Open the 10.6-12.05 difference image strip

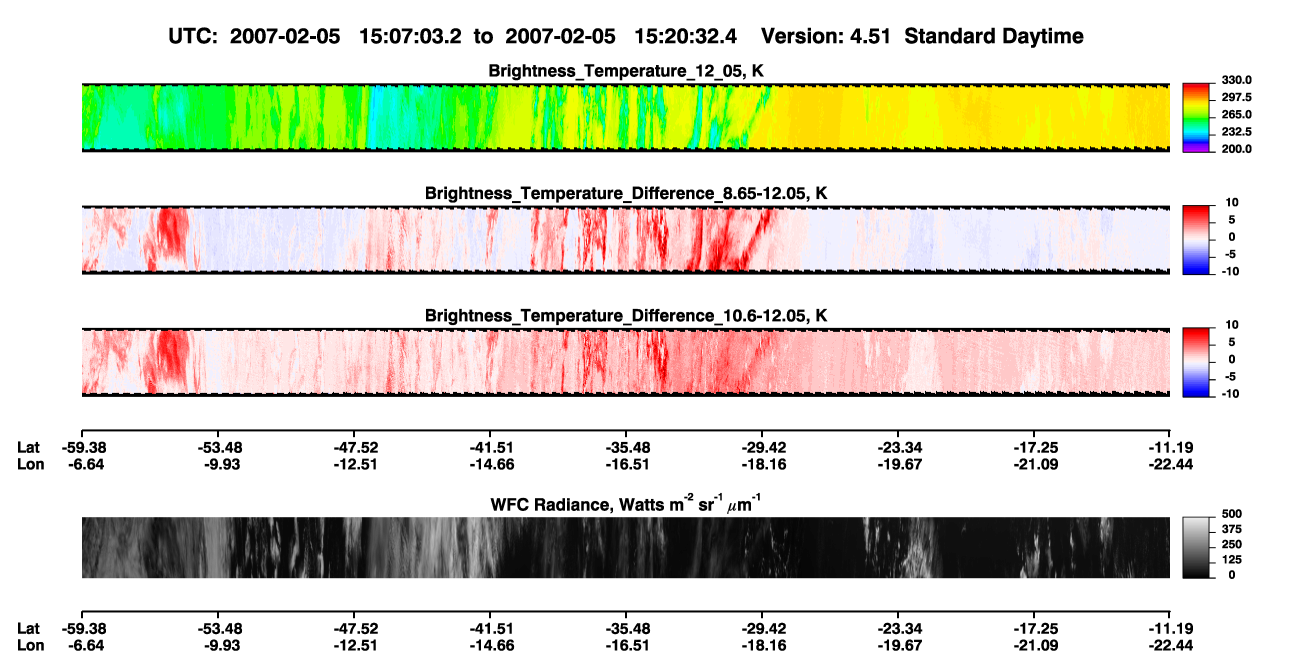pyautogui.click(x=625, y=361)
